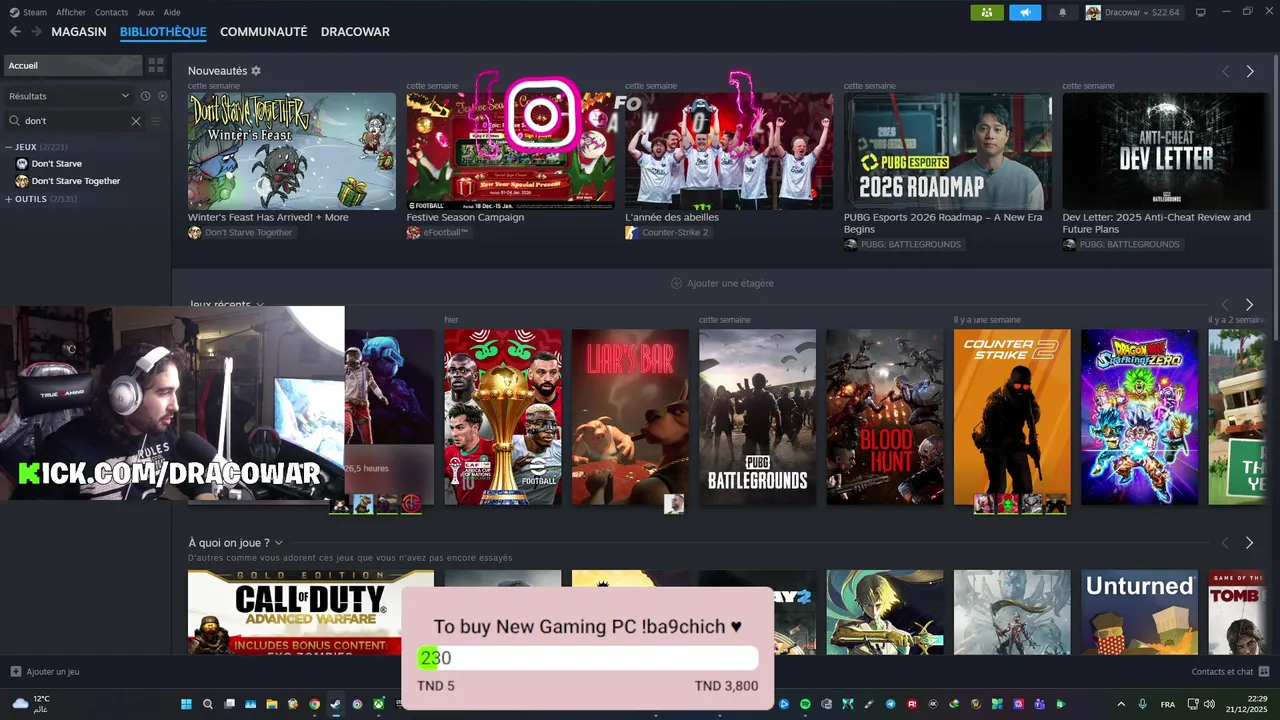Open advanced filter options icon
Screen dimensions: 1280x720
coord(155,121)
